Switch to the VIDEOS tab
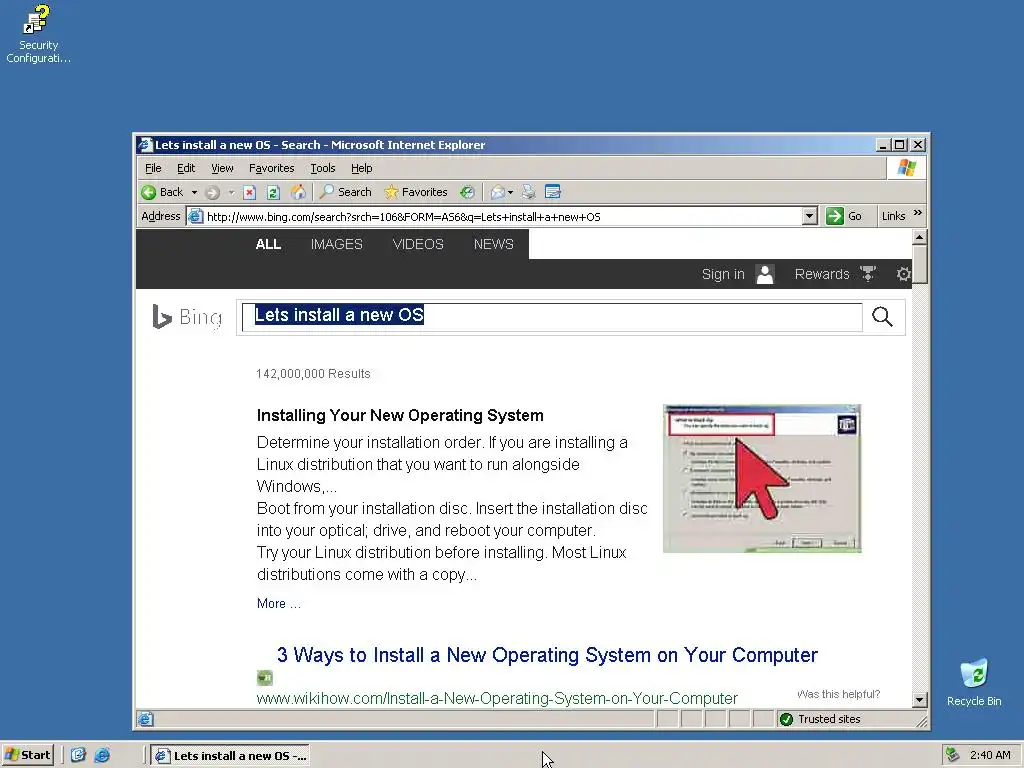 (x=418, y=244)
